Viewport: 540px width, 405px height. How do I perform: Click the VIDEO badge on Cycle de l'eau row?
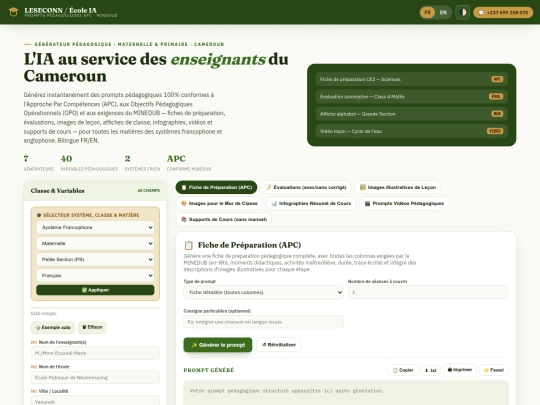pos(495,131)
